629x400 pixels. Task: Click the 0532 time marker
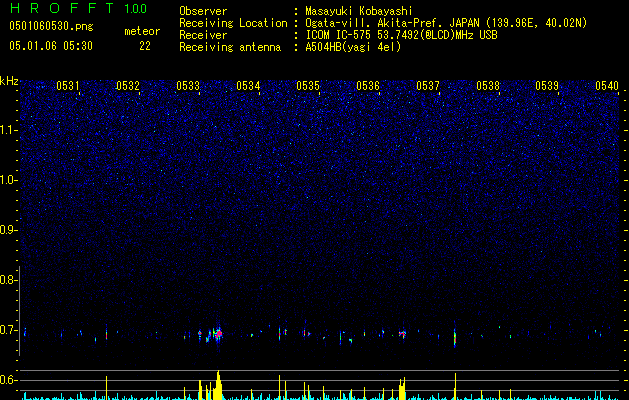(128, 86)
